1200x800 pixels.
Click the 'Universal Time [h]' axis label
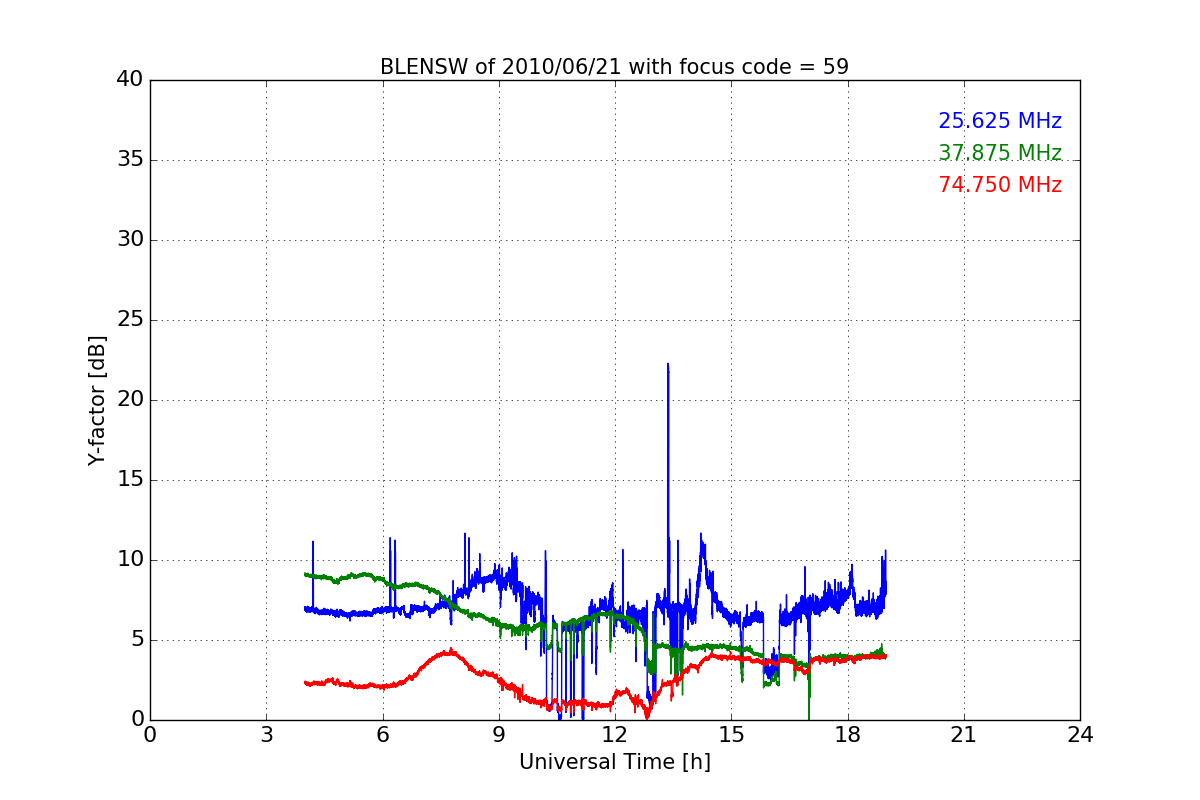[615, 762]
